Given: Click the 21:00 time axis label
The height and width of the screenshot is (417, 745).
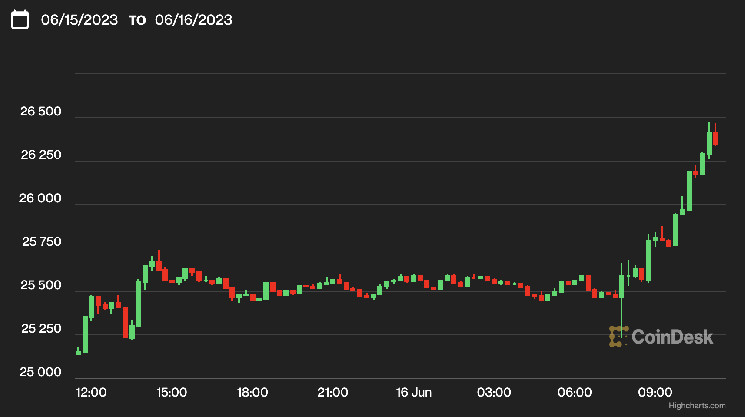Looking at the screenshot, I should (x=332, y=392).
